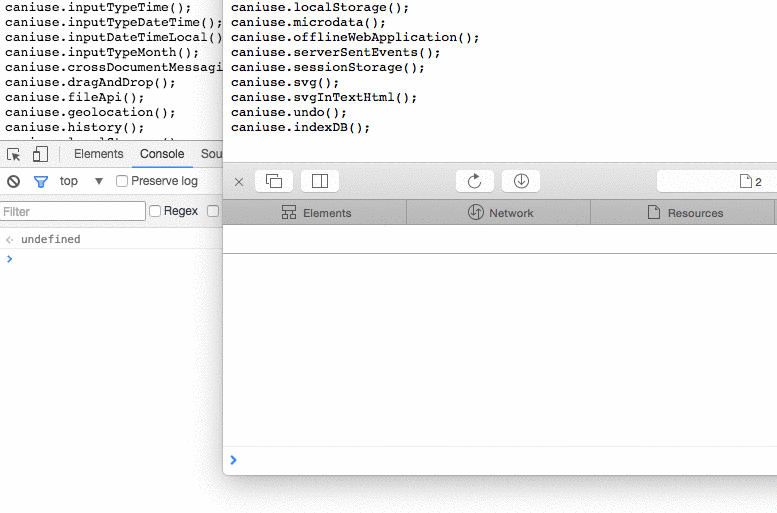Activate the inspect element picker icon

coord(14,154)
